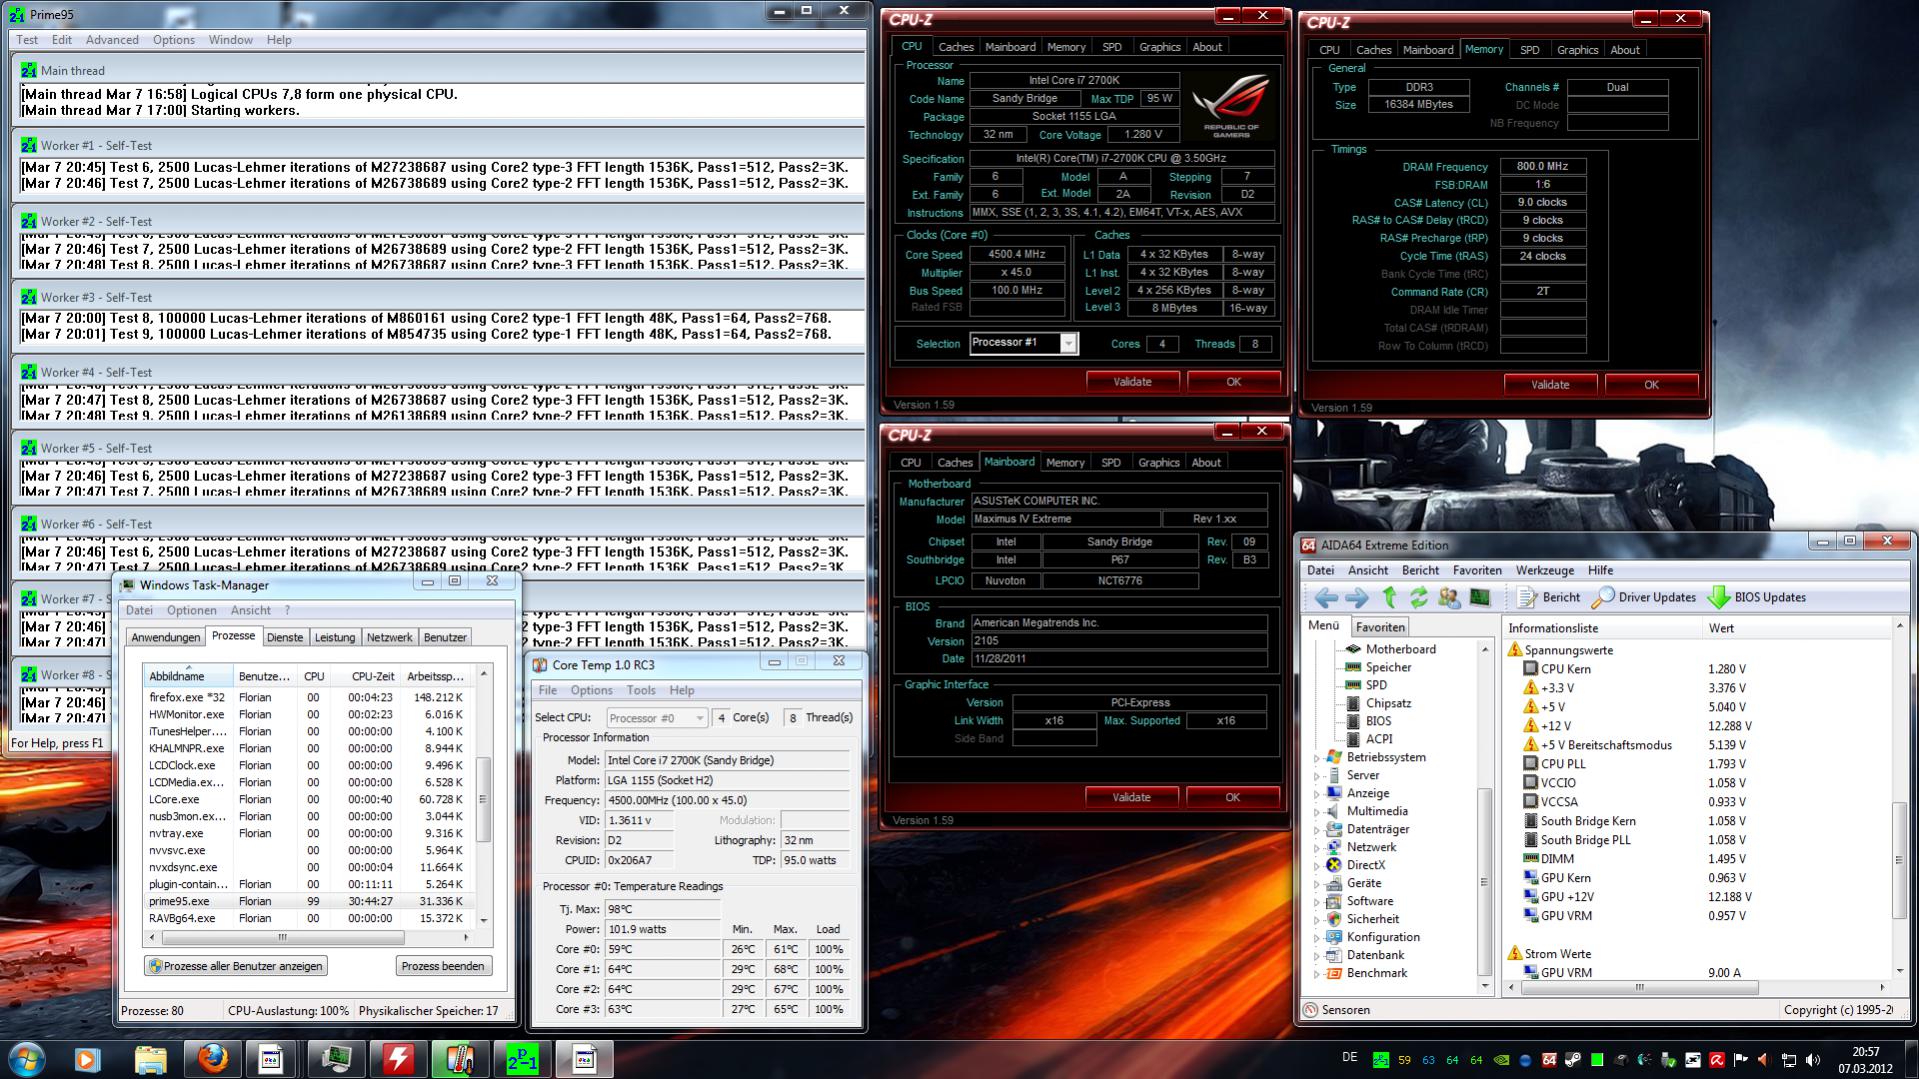Switch to Task Manager taskbar icon

point(336,1059)
